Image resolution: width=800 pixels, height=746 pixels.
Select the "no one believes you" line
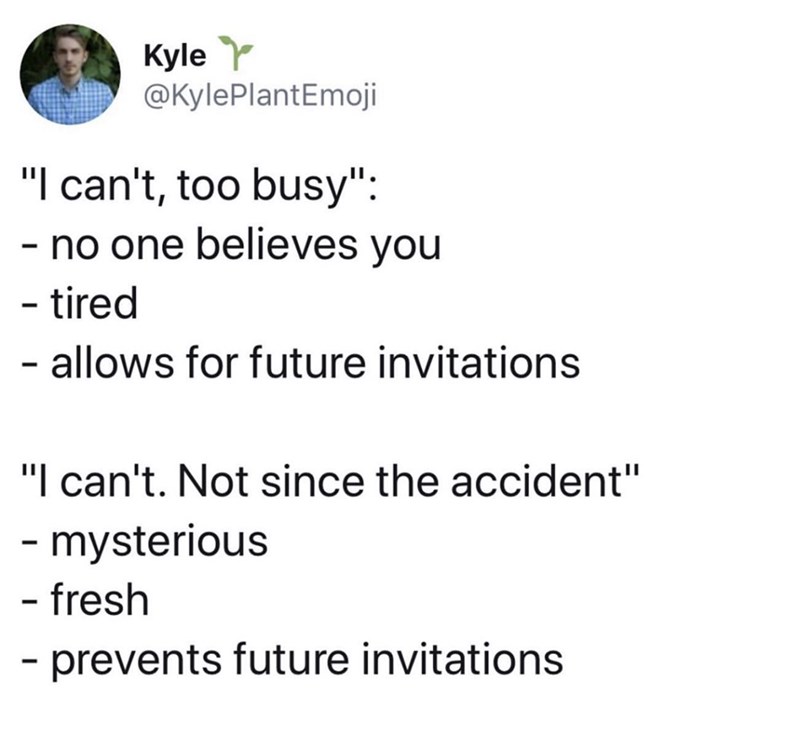(230, 245)
